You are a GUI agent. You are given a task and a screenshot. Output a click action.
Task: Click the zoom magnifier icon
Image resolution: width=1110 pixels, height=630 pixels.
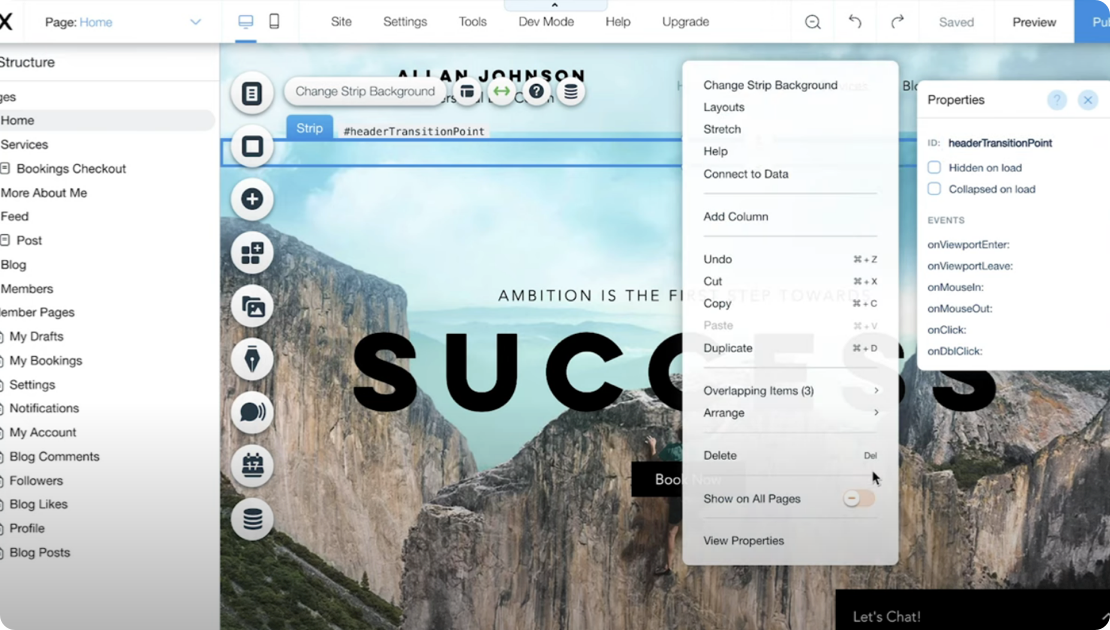(x=813, y=20)
